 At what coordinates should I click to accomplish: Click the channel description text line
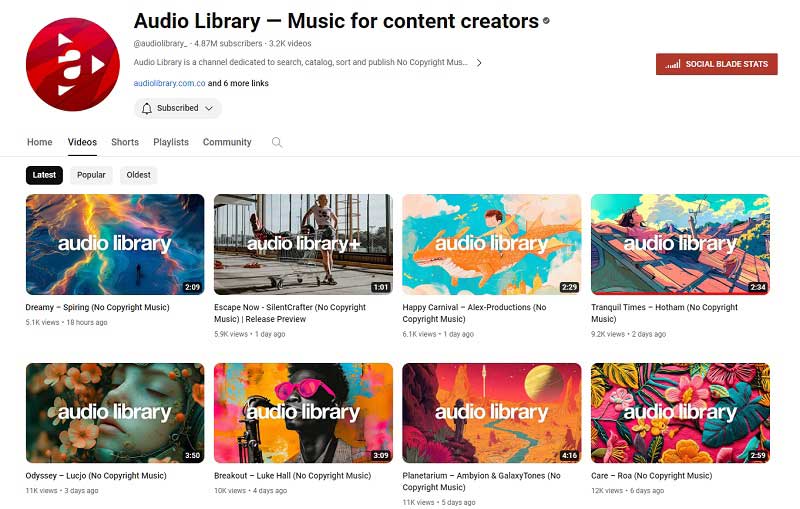301,62
